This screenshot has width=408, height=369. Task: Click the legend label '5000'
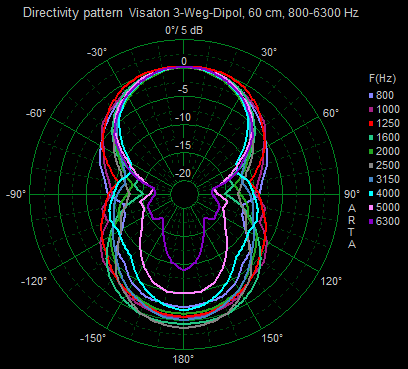(388, 207)
